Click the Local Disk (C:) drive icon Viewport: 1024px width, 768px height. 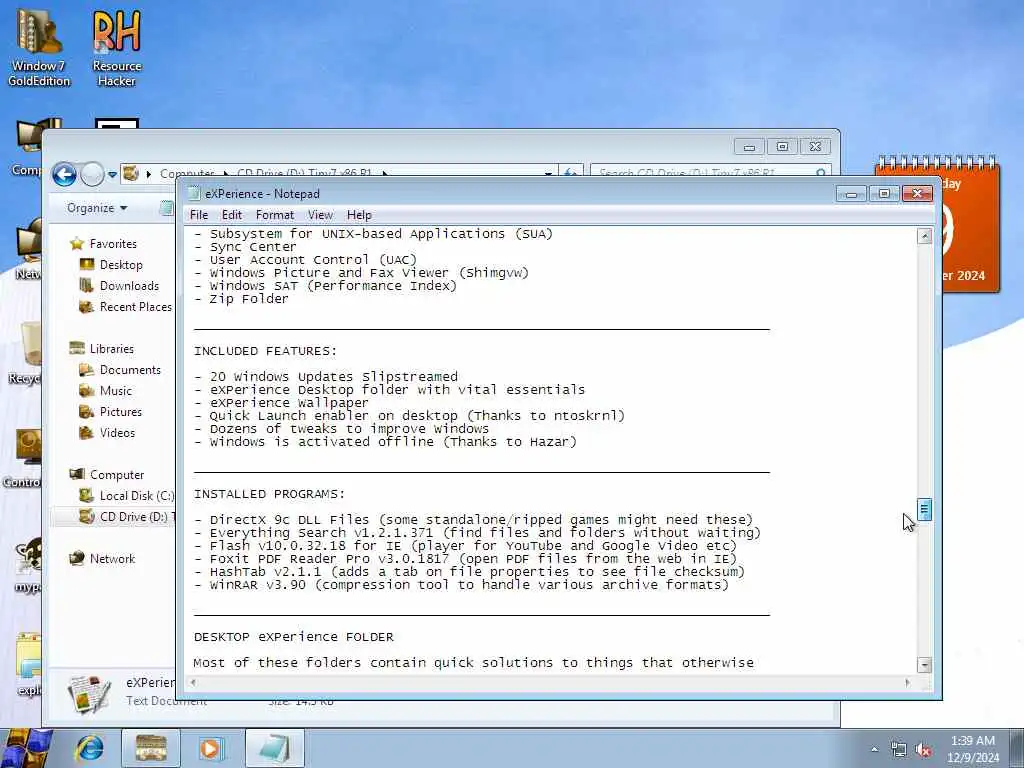coord(87,496)
